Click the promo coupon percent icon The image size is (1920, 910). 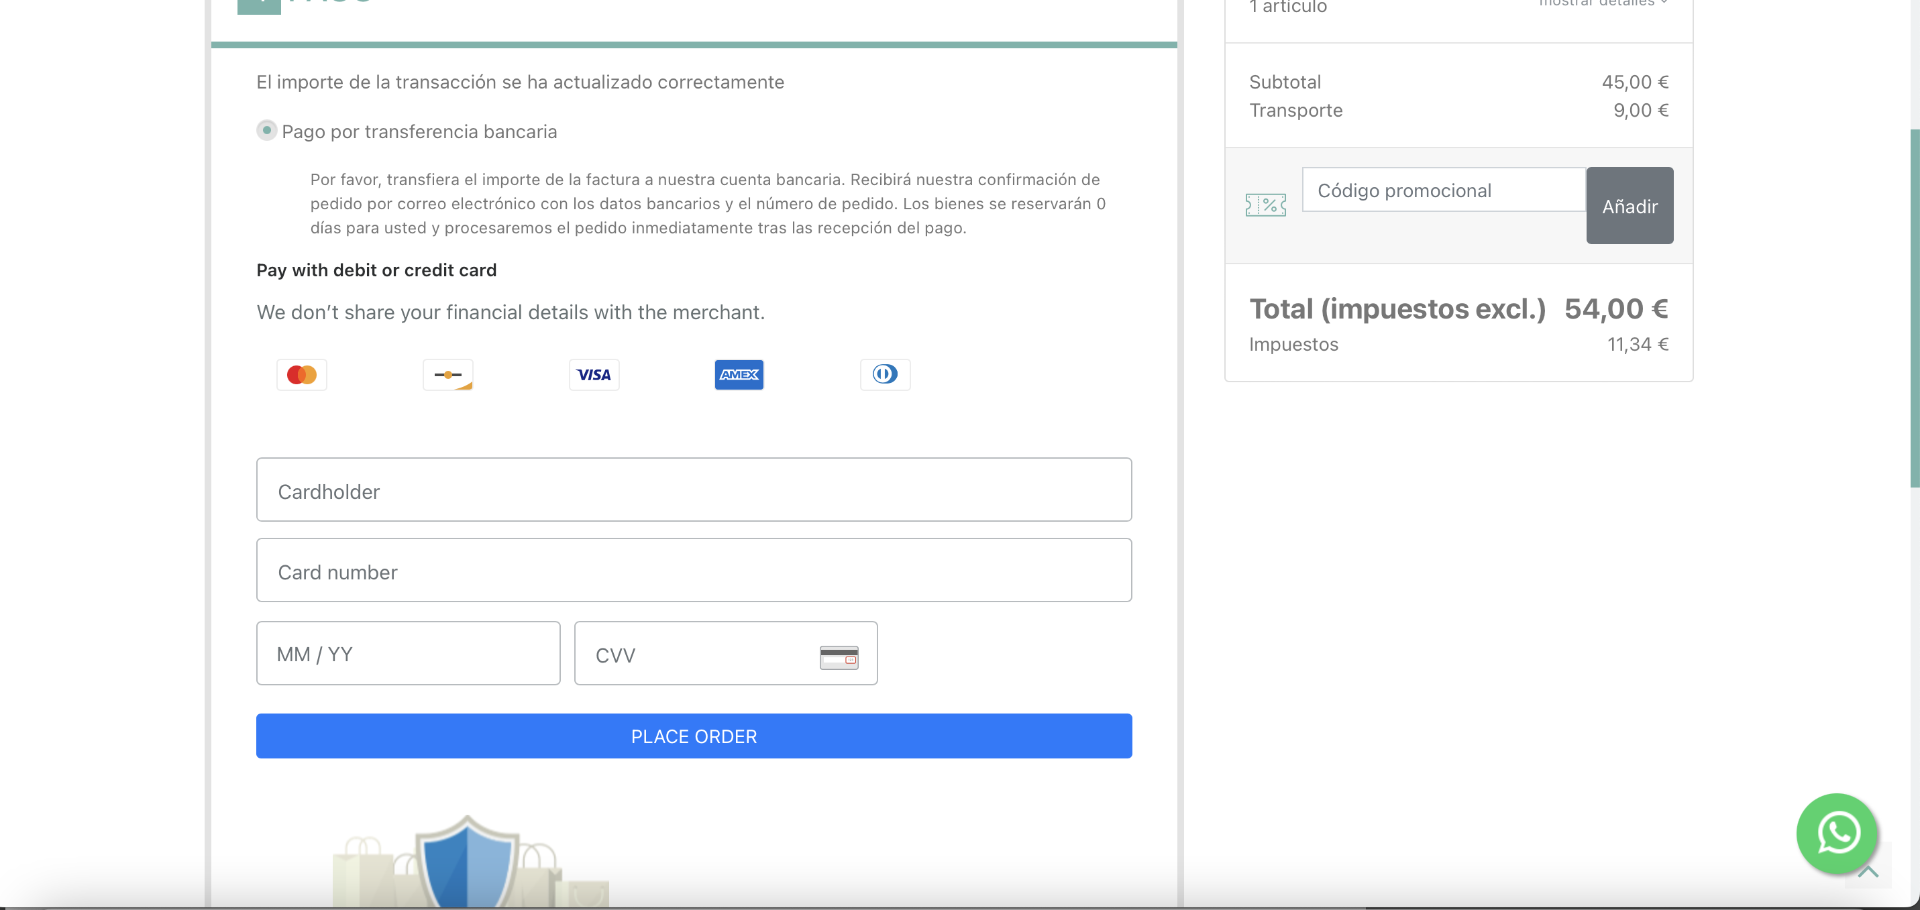click(1266, 205)
